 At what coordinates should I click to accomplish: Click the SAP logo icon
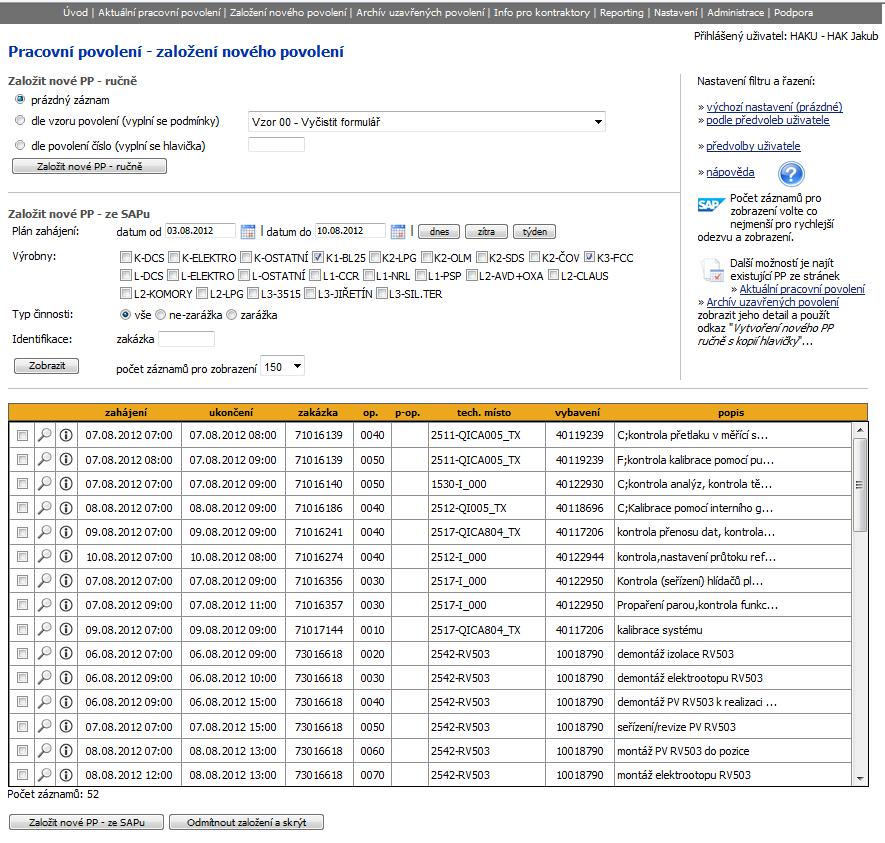tap(710, 205)
